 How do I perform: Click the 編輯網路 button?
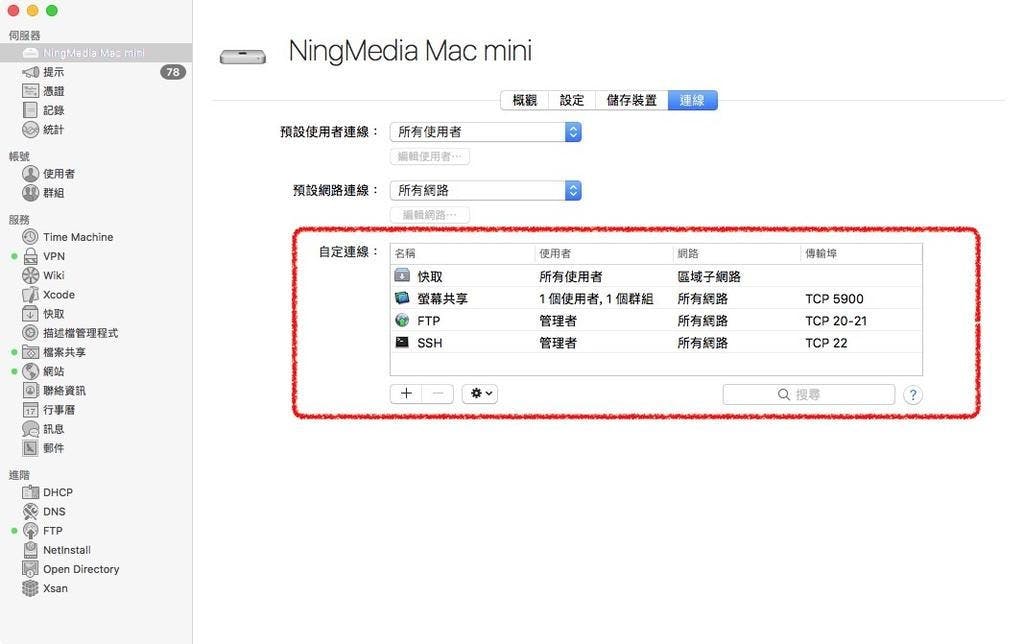click(x=430, y=215)
